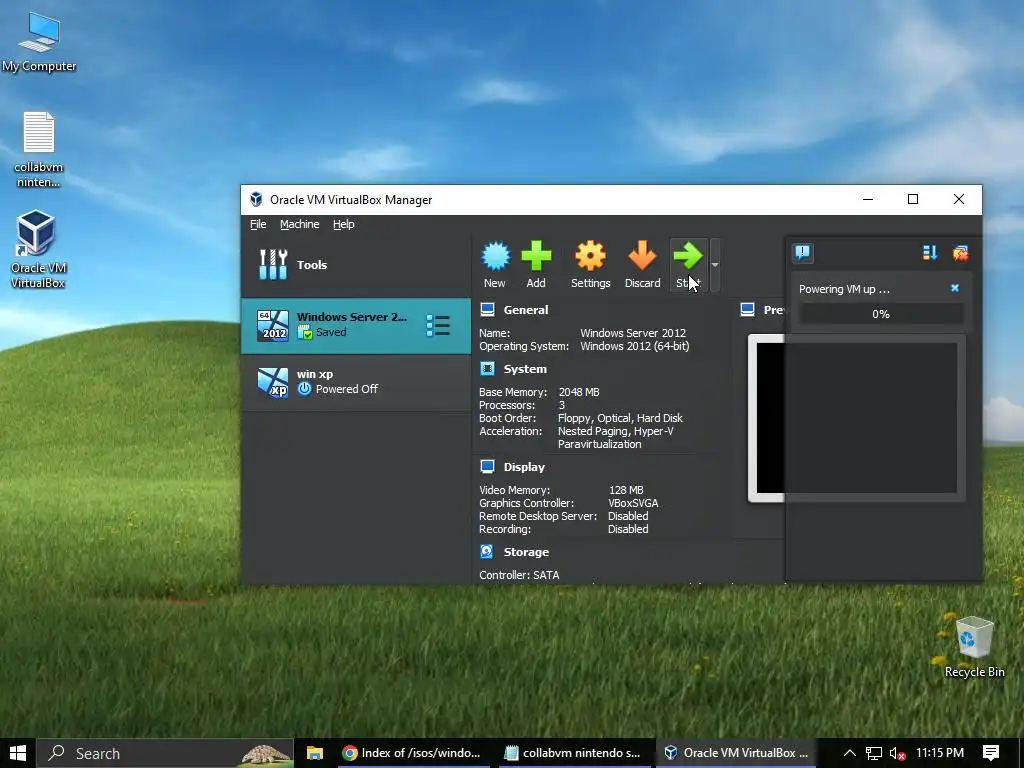Open File Explorer from the taskbar

click(315, 753)
